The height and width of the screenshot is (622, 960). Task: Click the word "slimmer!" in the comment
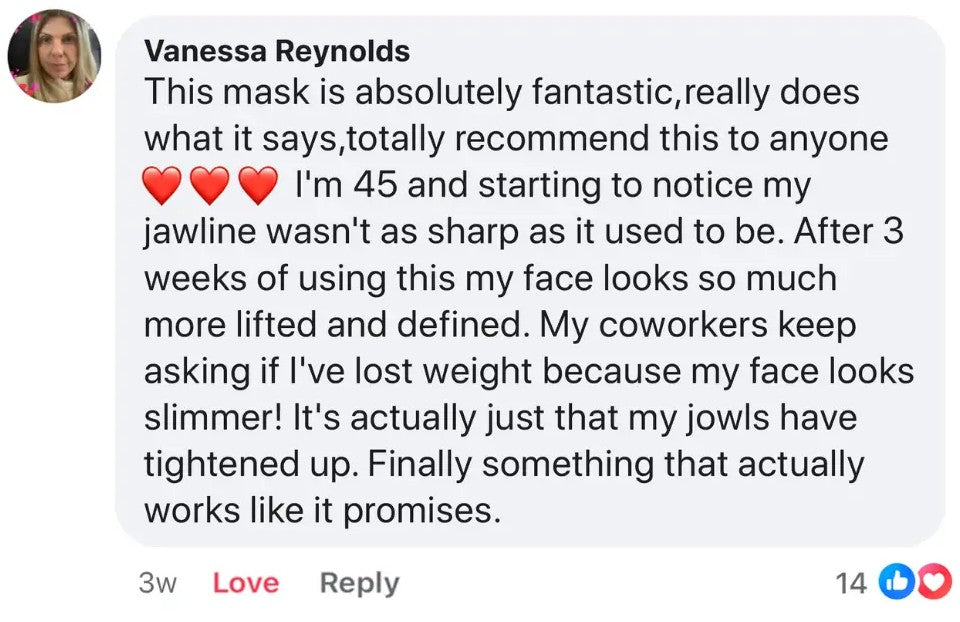[212, 418]
